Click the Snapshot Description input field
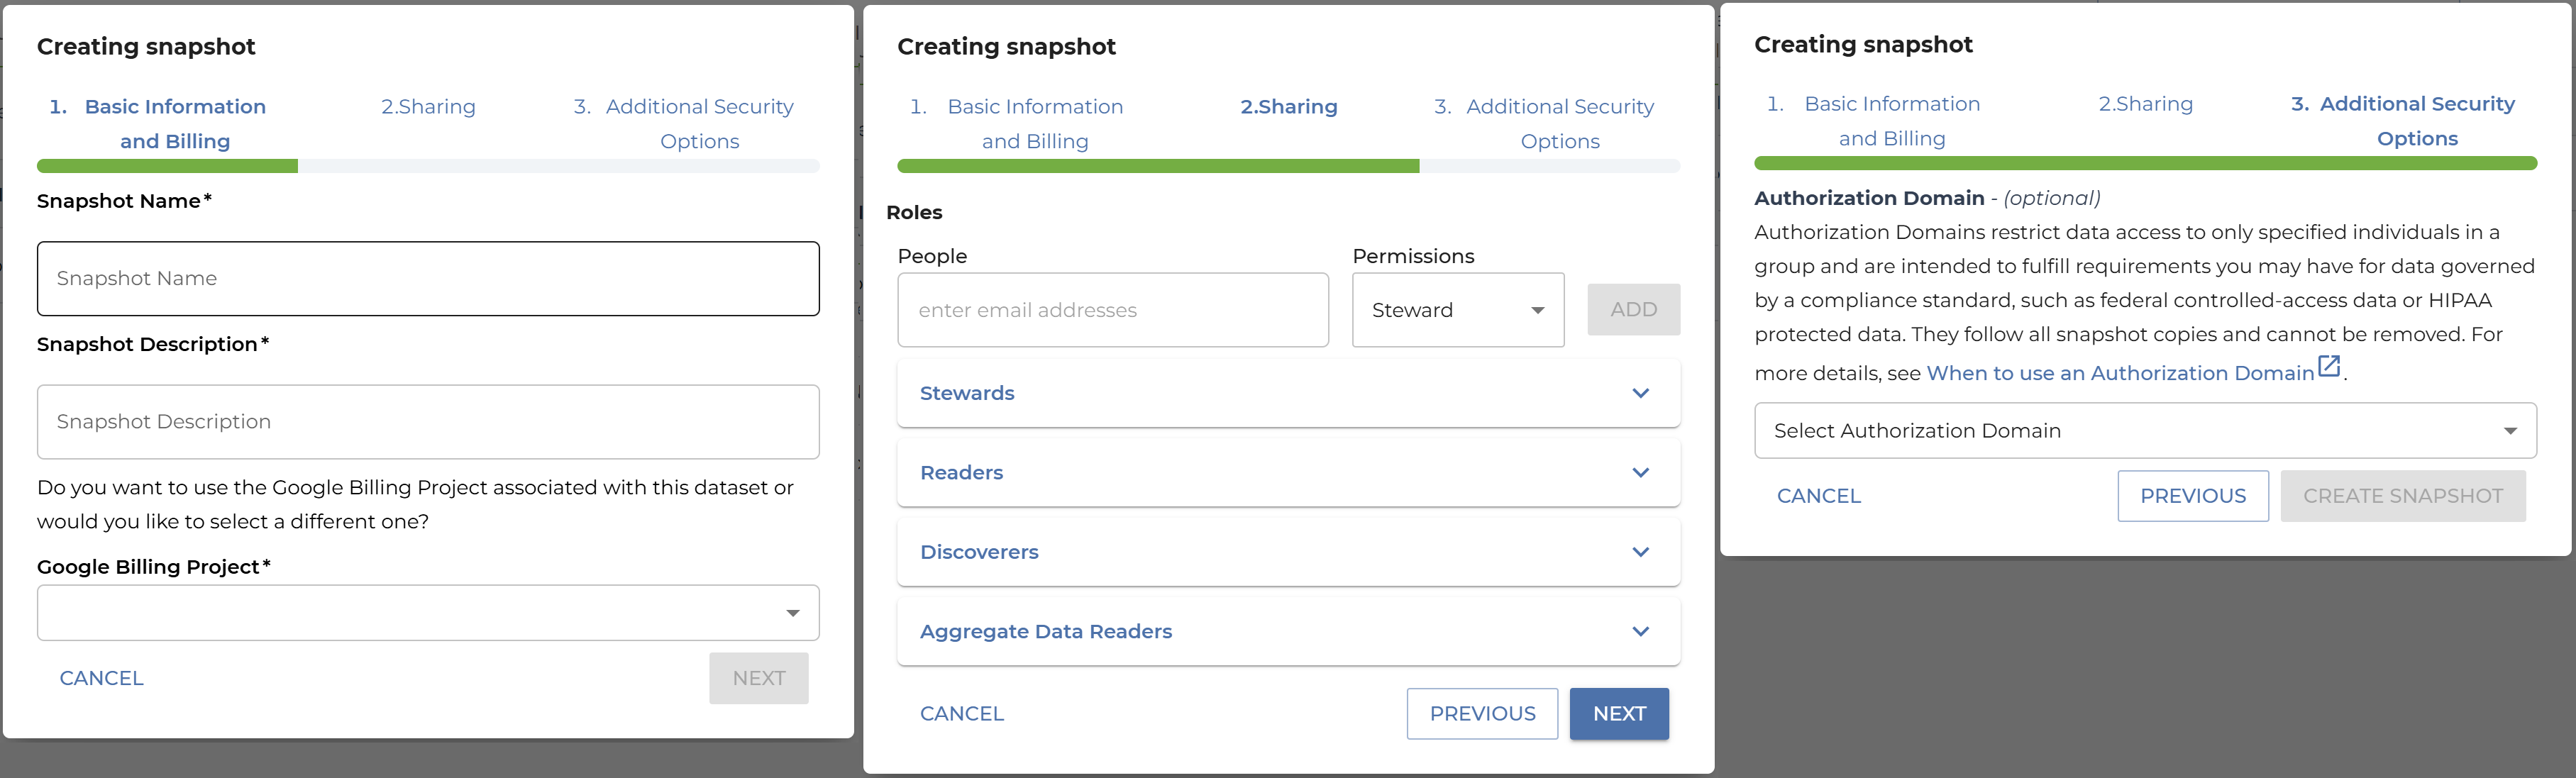 pyautogui.click(x=428, y=421)
